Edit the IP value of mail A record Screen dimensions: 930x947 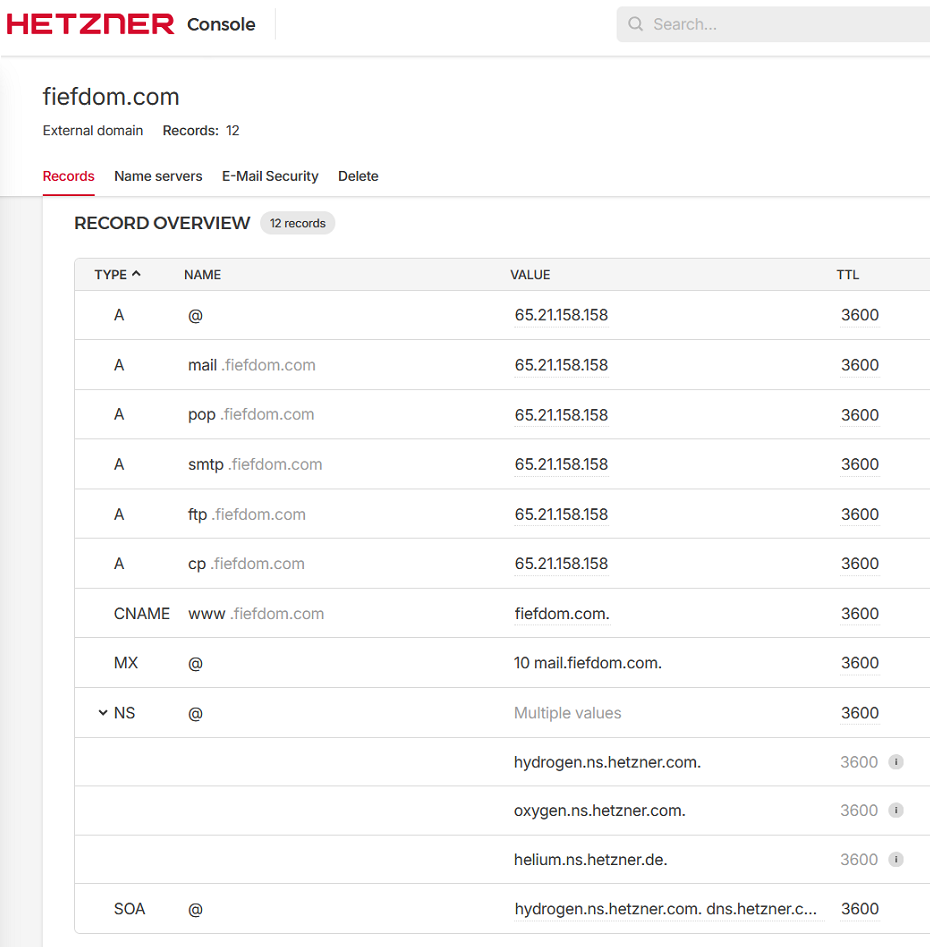click(x=561, y=365)
